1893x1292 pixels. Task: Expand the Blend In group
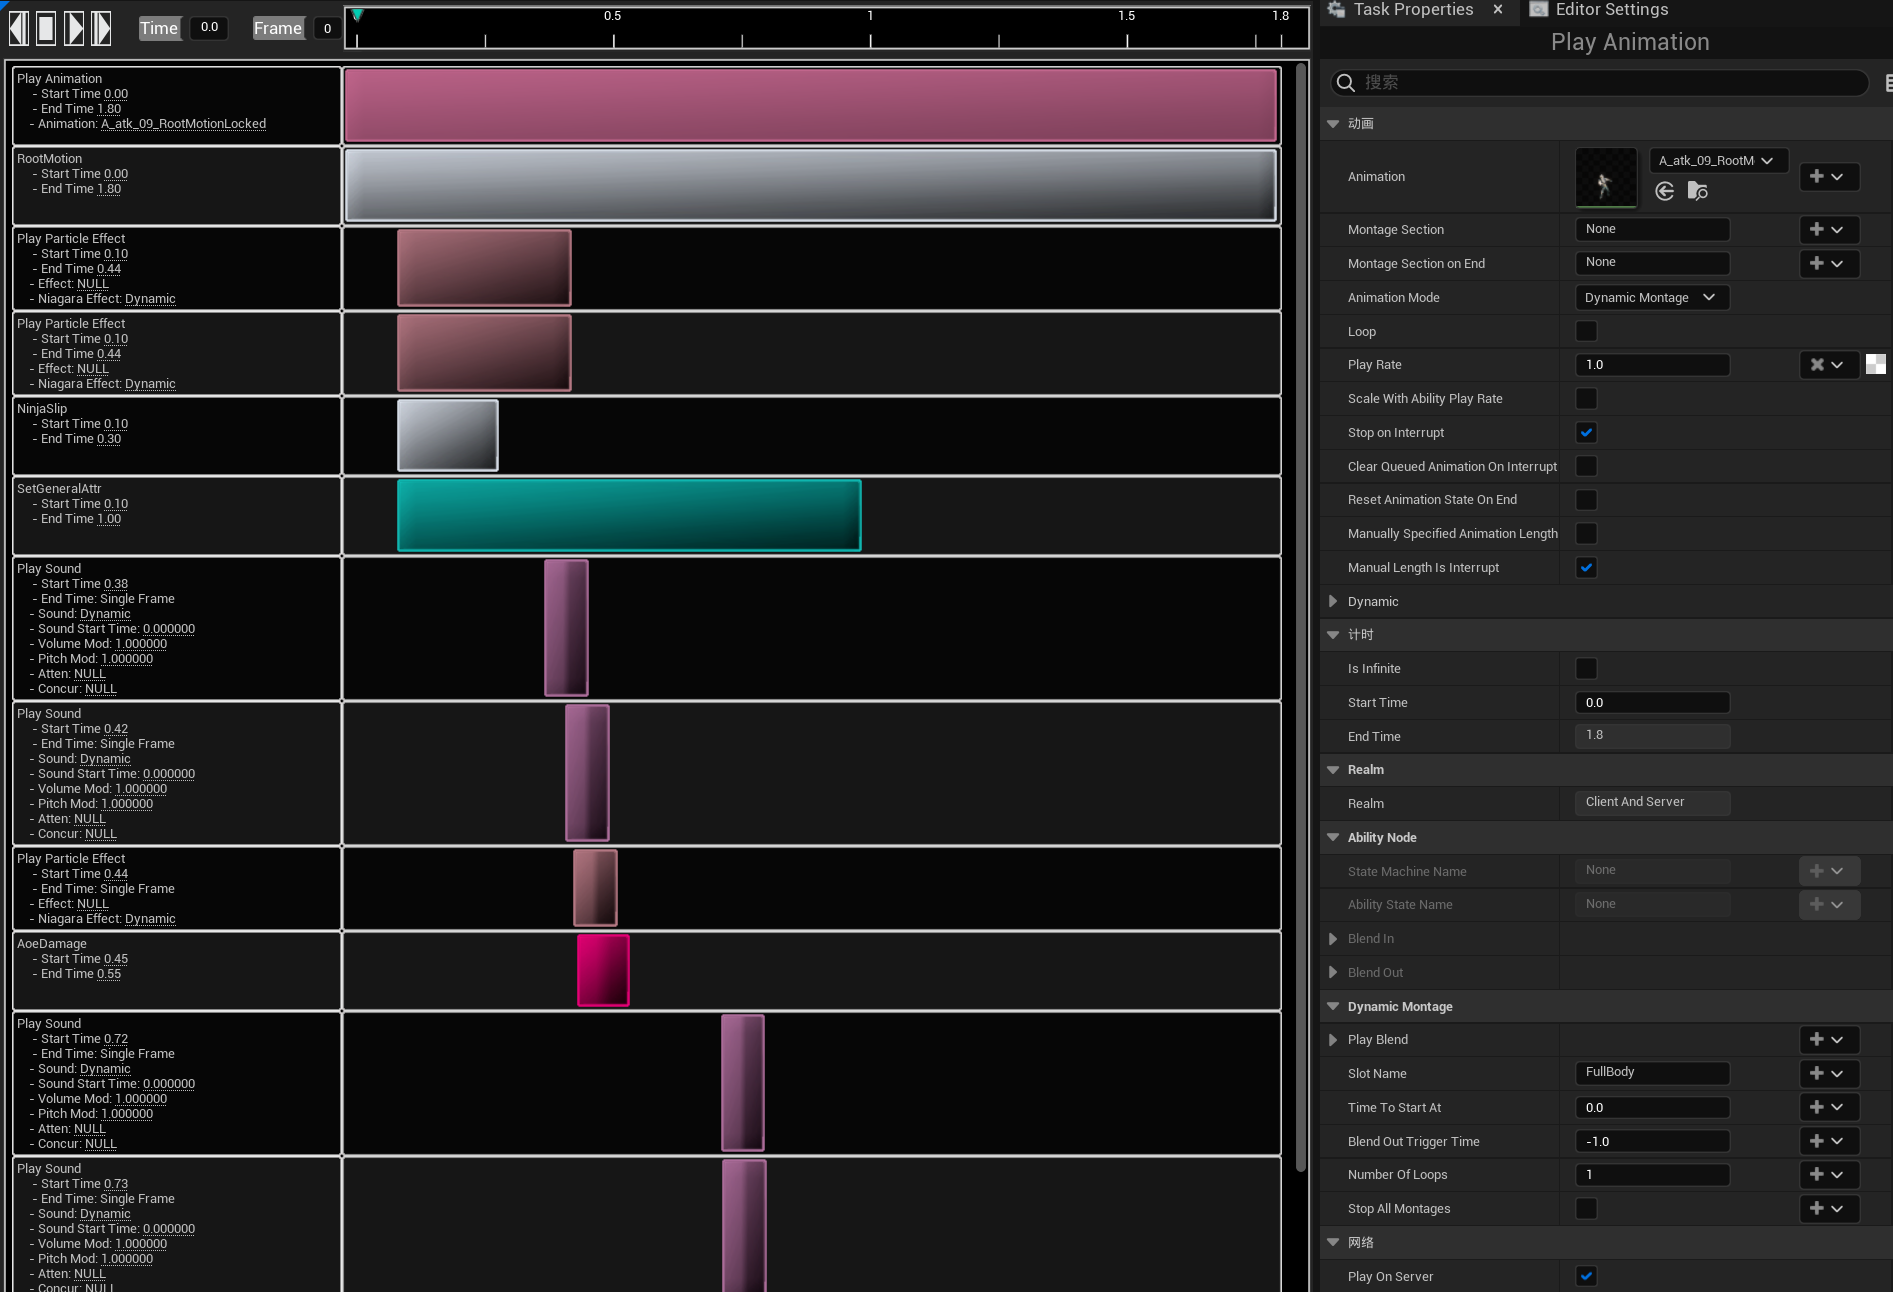(1333, 939)
